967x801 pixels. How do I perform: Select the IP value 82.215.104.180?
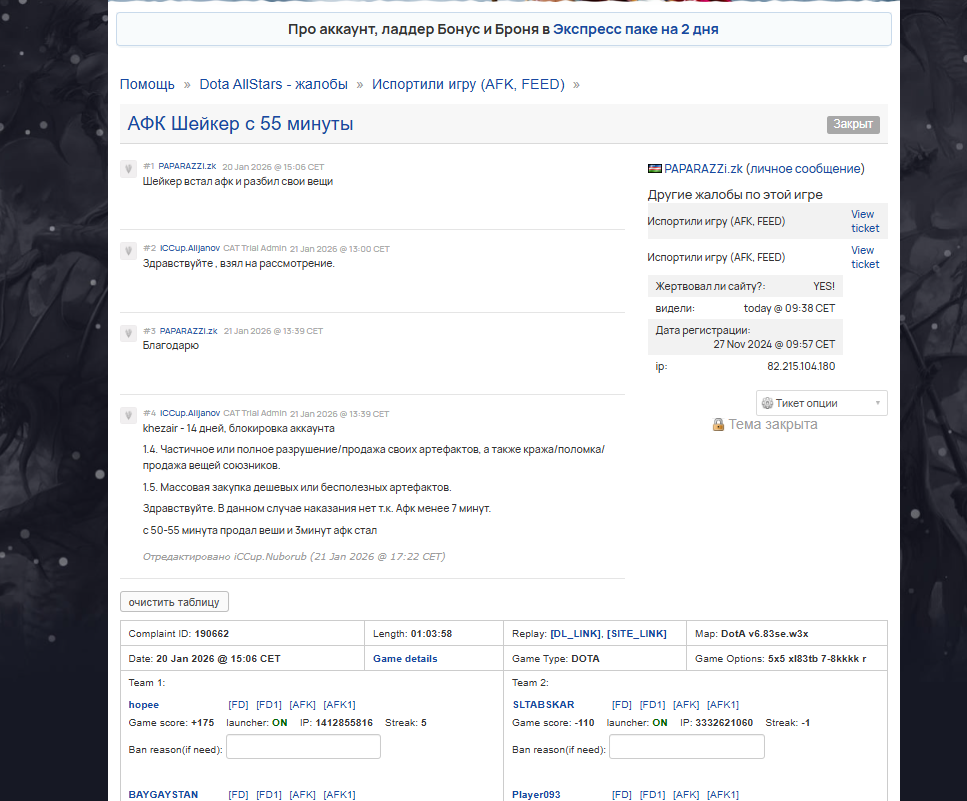pos(801,366)
